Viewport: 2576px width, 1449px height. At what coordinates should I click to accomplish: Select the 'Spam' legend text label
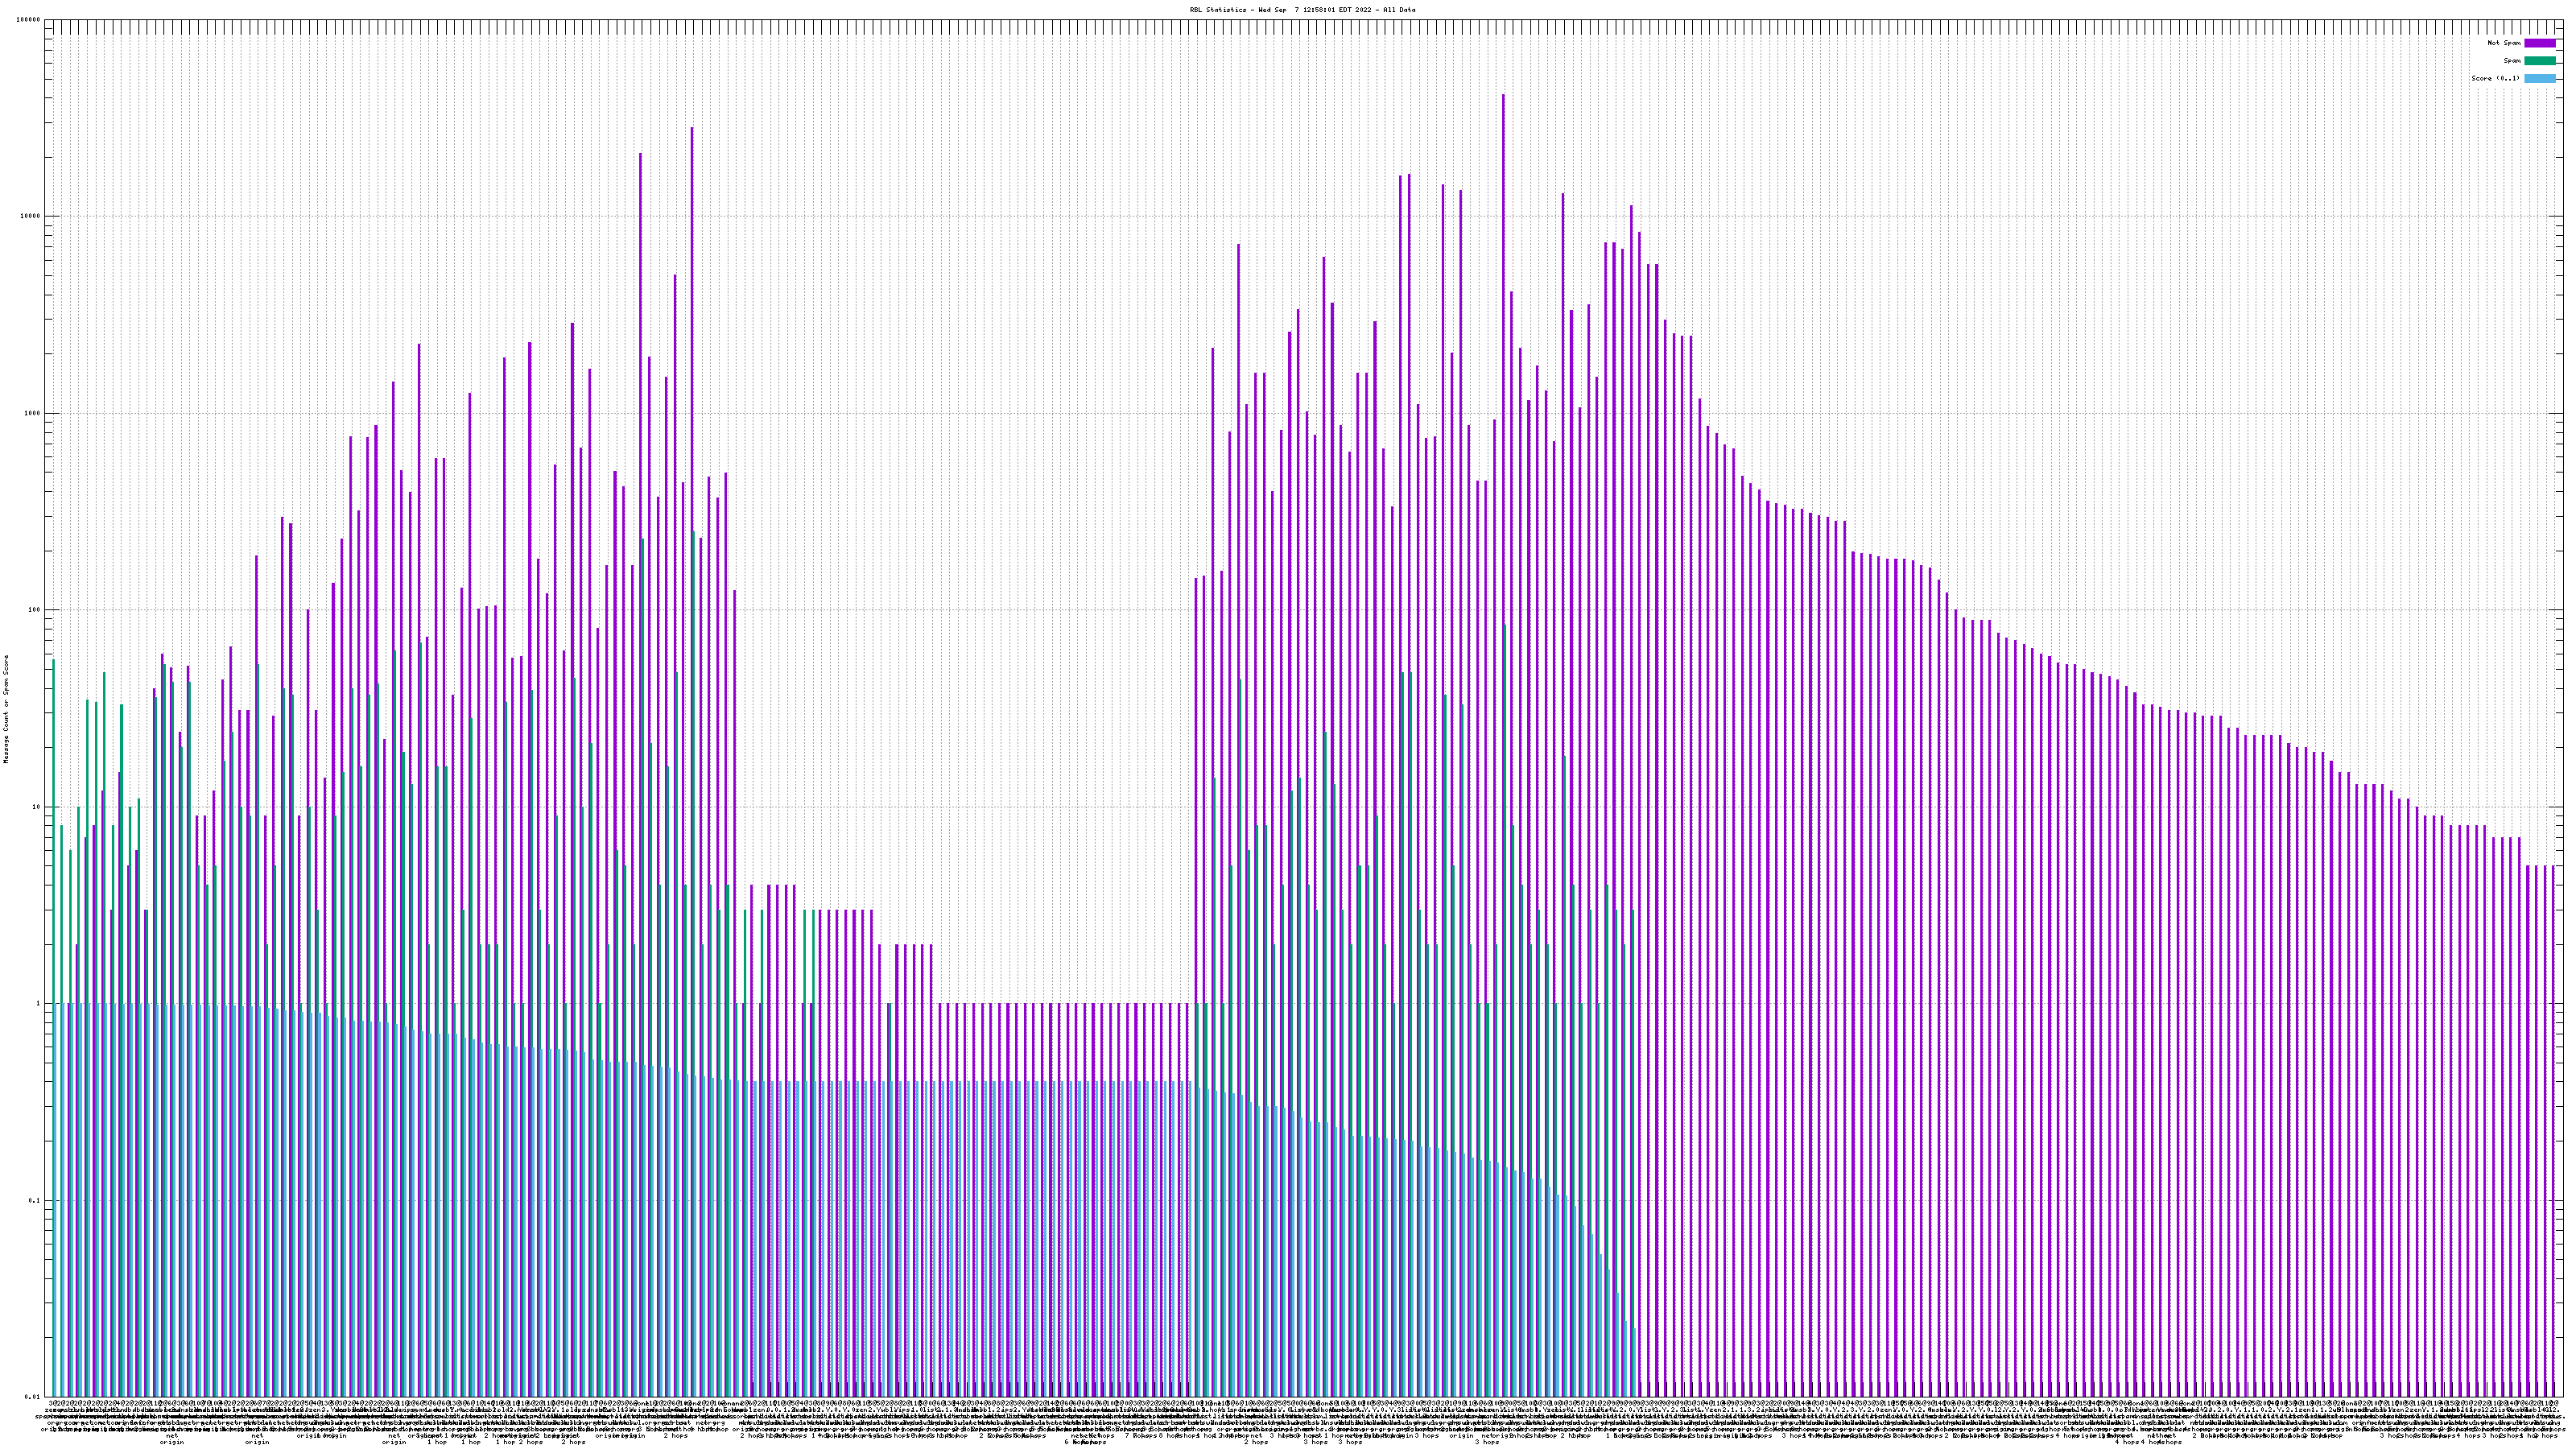(x=2512, y=61)
